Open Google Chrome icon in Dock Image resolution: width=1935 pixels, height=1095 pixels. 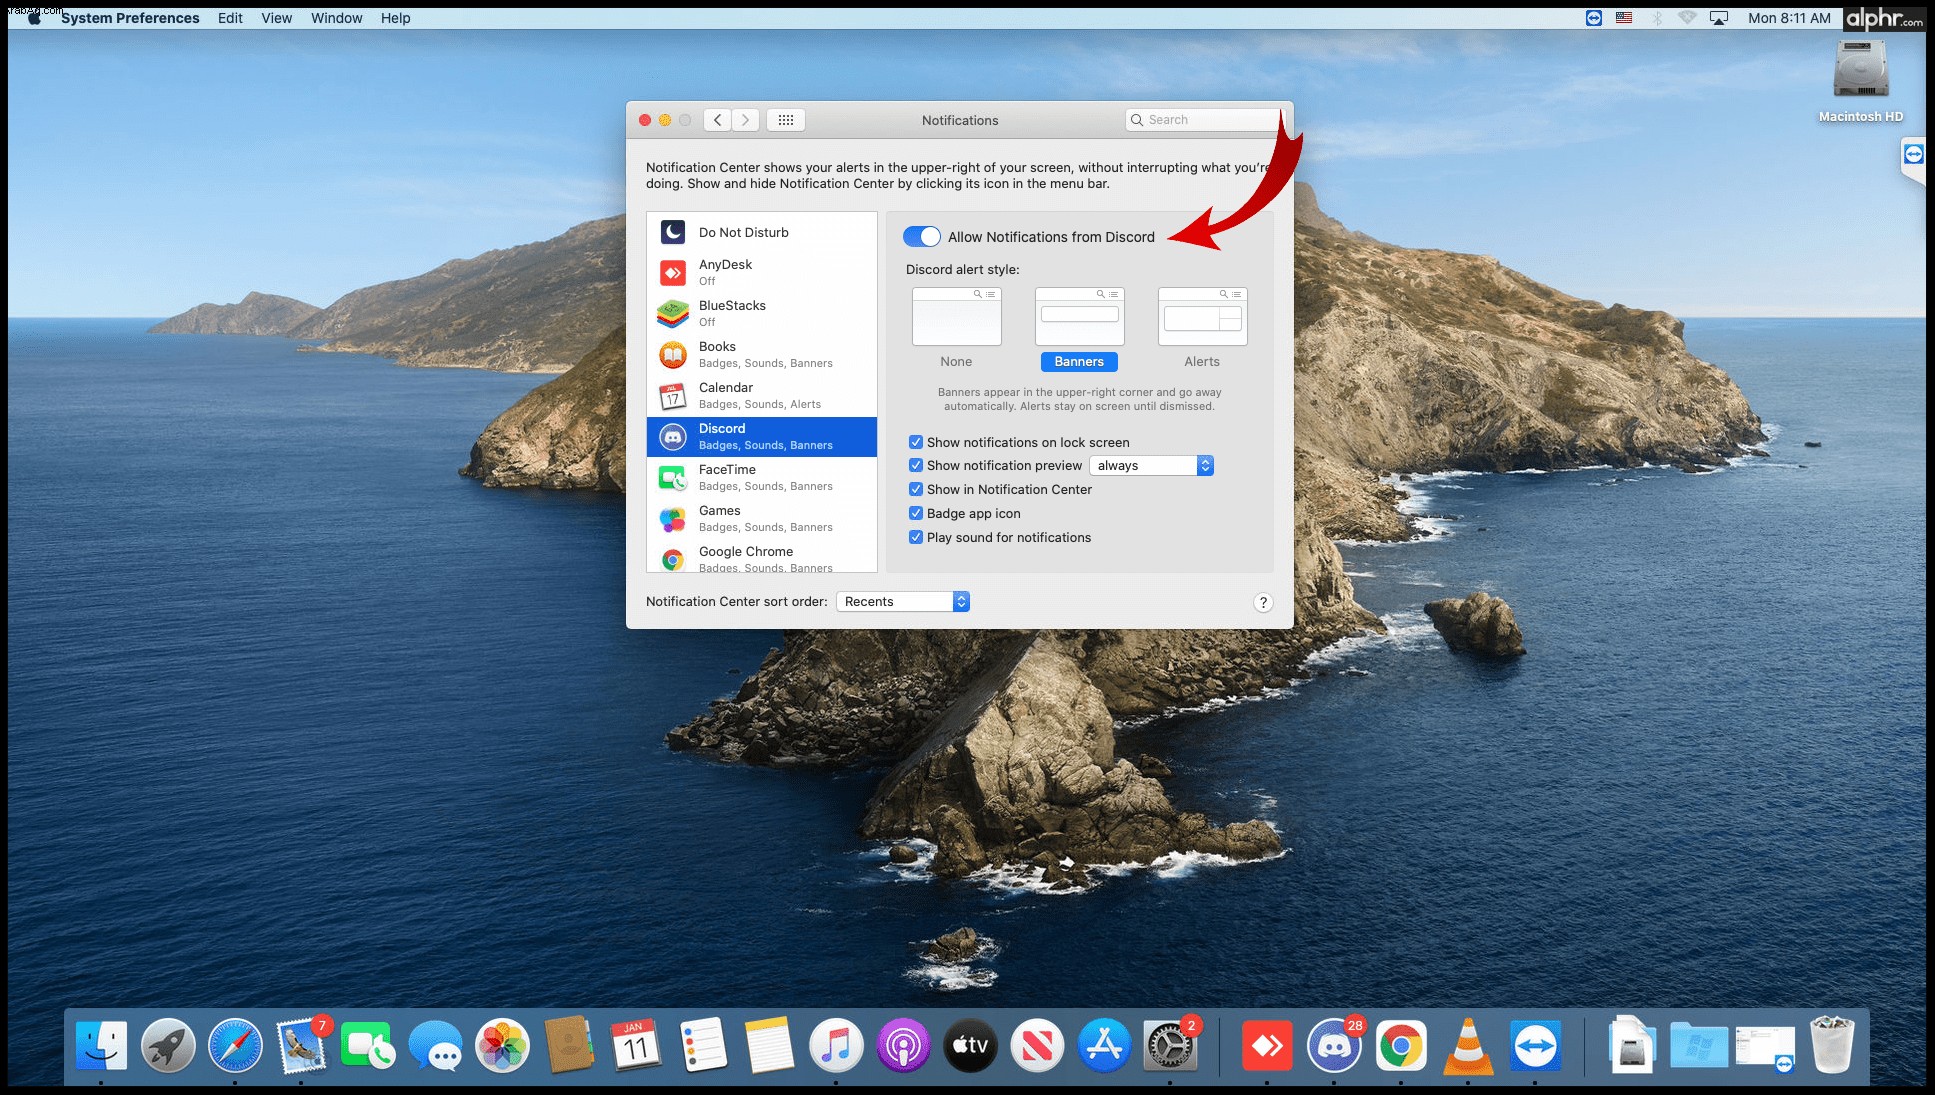(1401, 1046)
